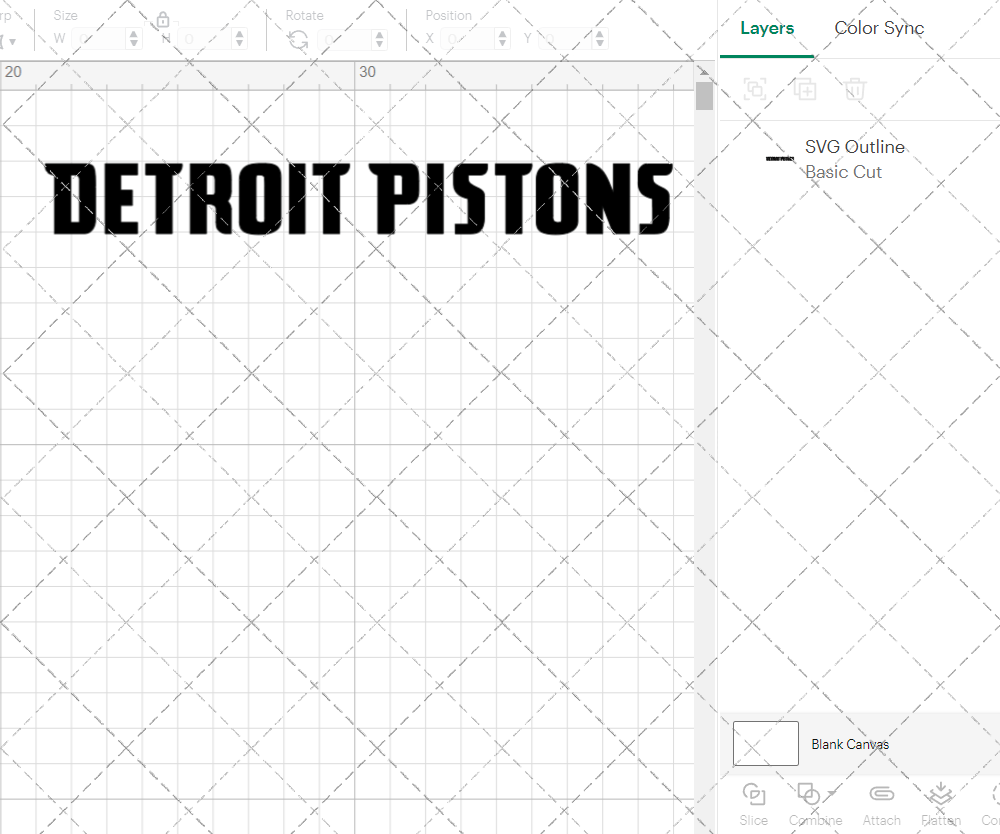The width and height of the screenshot is (1000, 834).
Task: Toggle the size aspect ratio lock
Action: click(162, 20)
